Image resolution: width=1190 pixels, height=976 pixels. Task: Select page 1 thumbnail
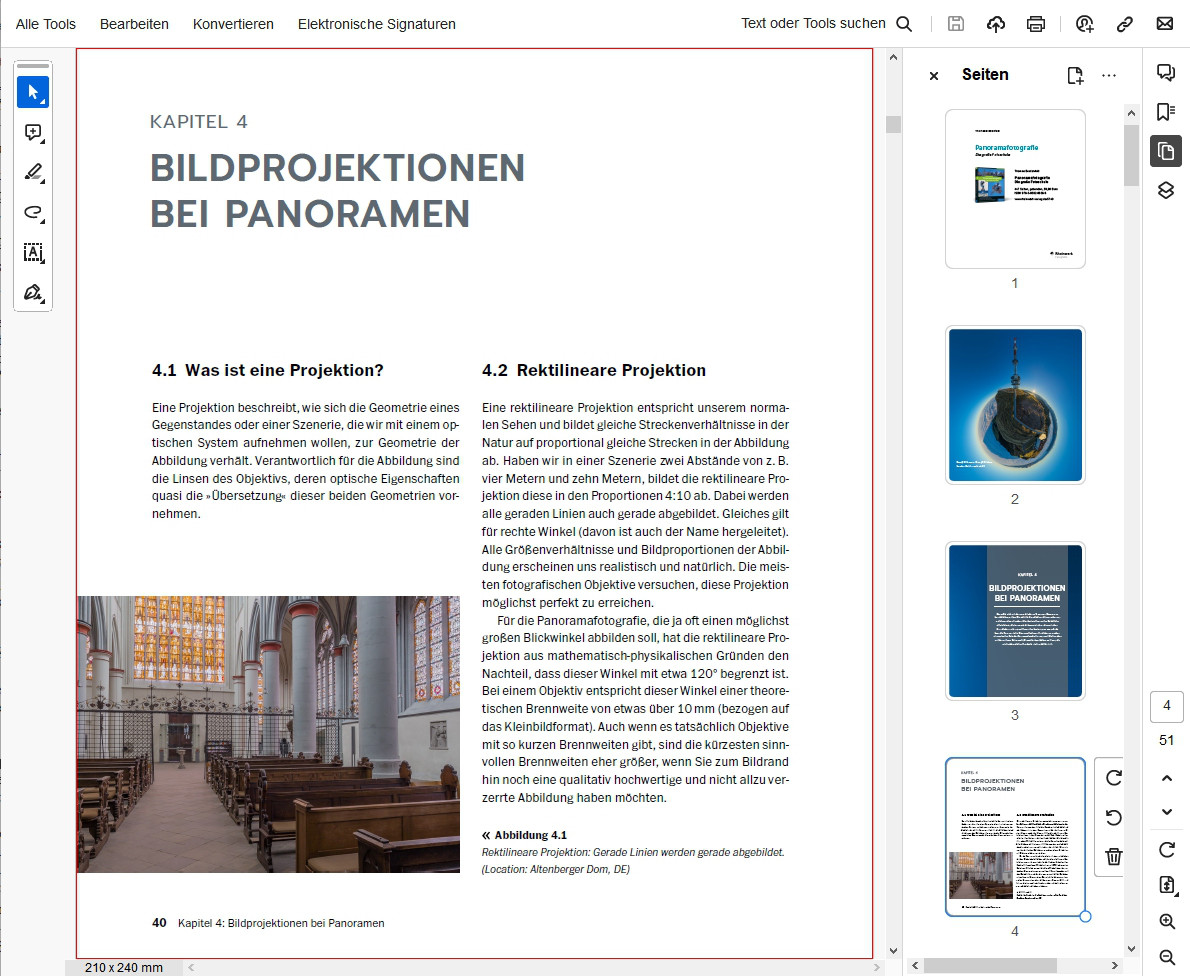[1015, 189]
